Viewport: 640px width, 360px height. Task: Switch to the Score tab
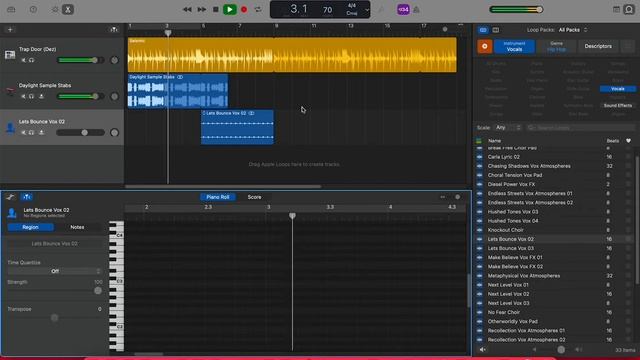click(x=254, y=197)
